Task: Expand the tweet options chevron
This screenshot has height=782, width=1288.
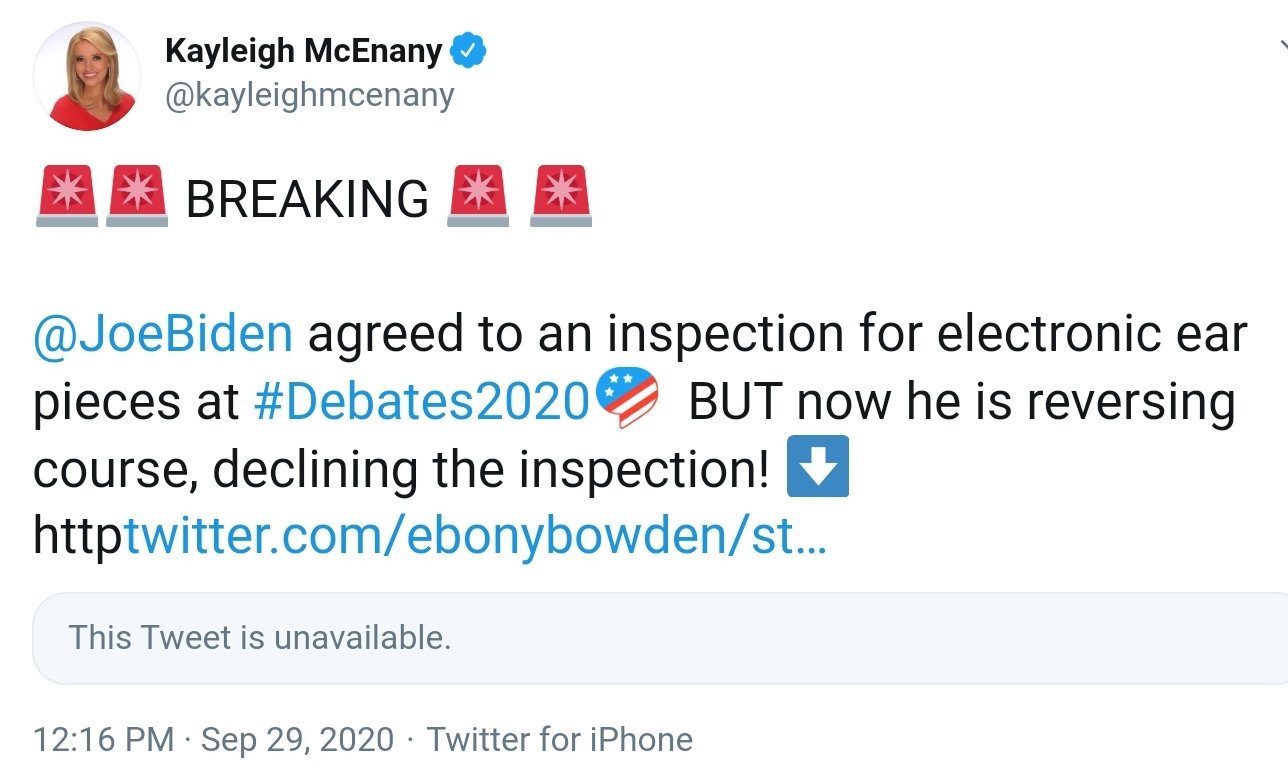Action: pos(1281,45)
